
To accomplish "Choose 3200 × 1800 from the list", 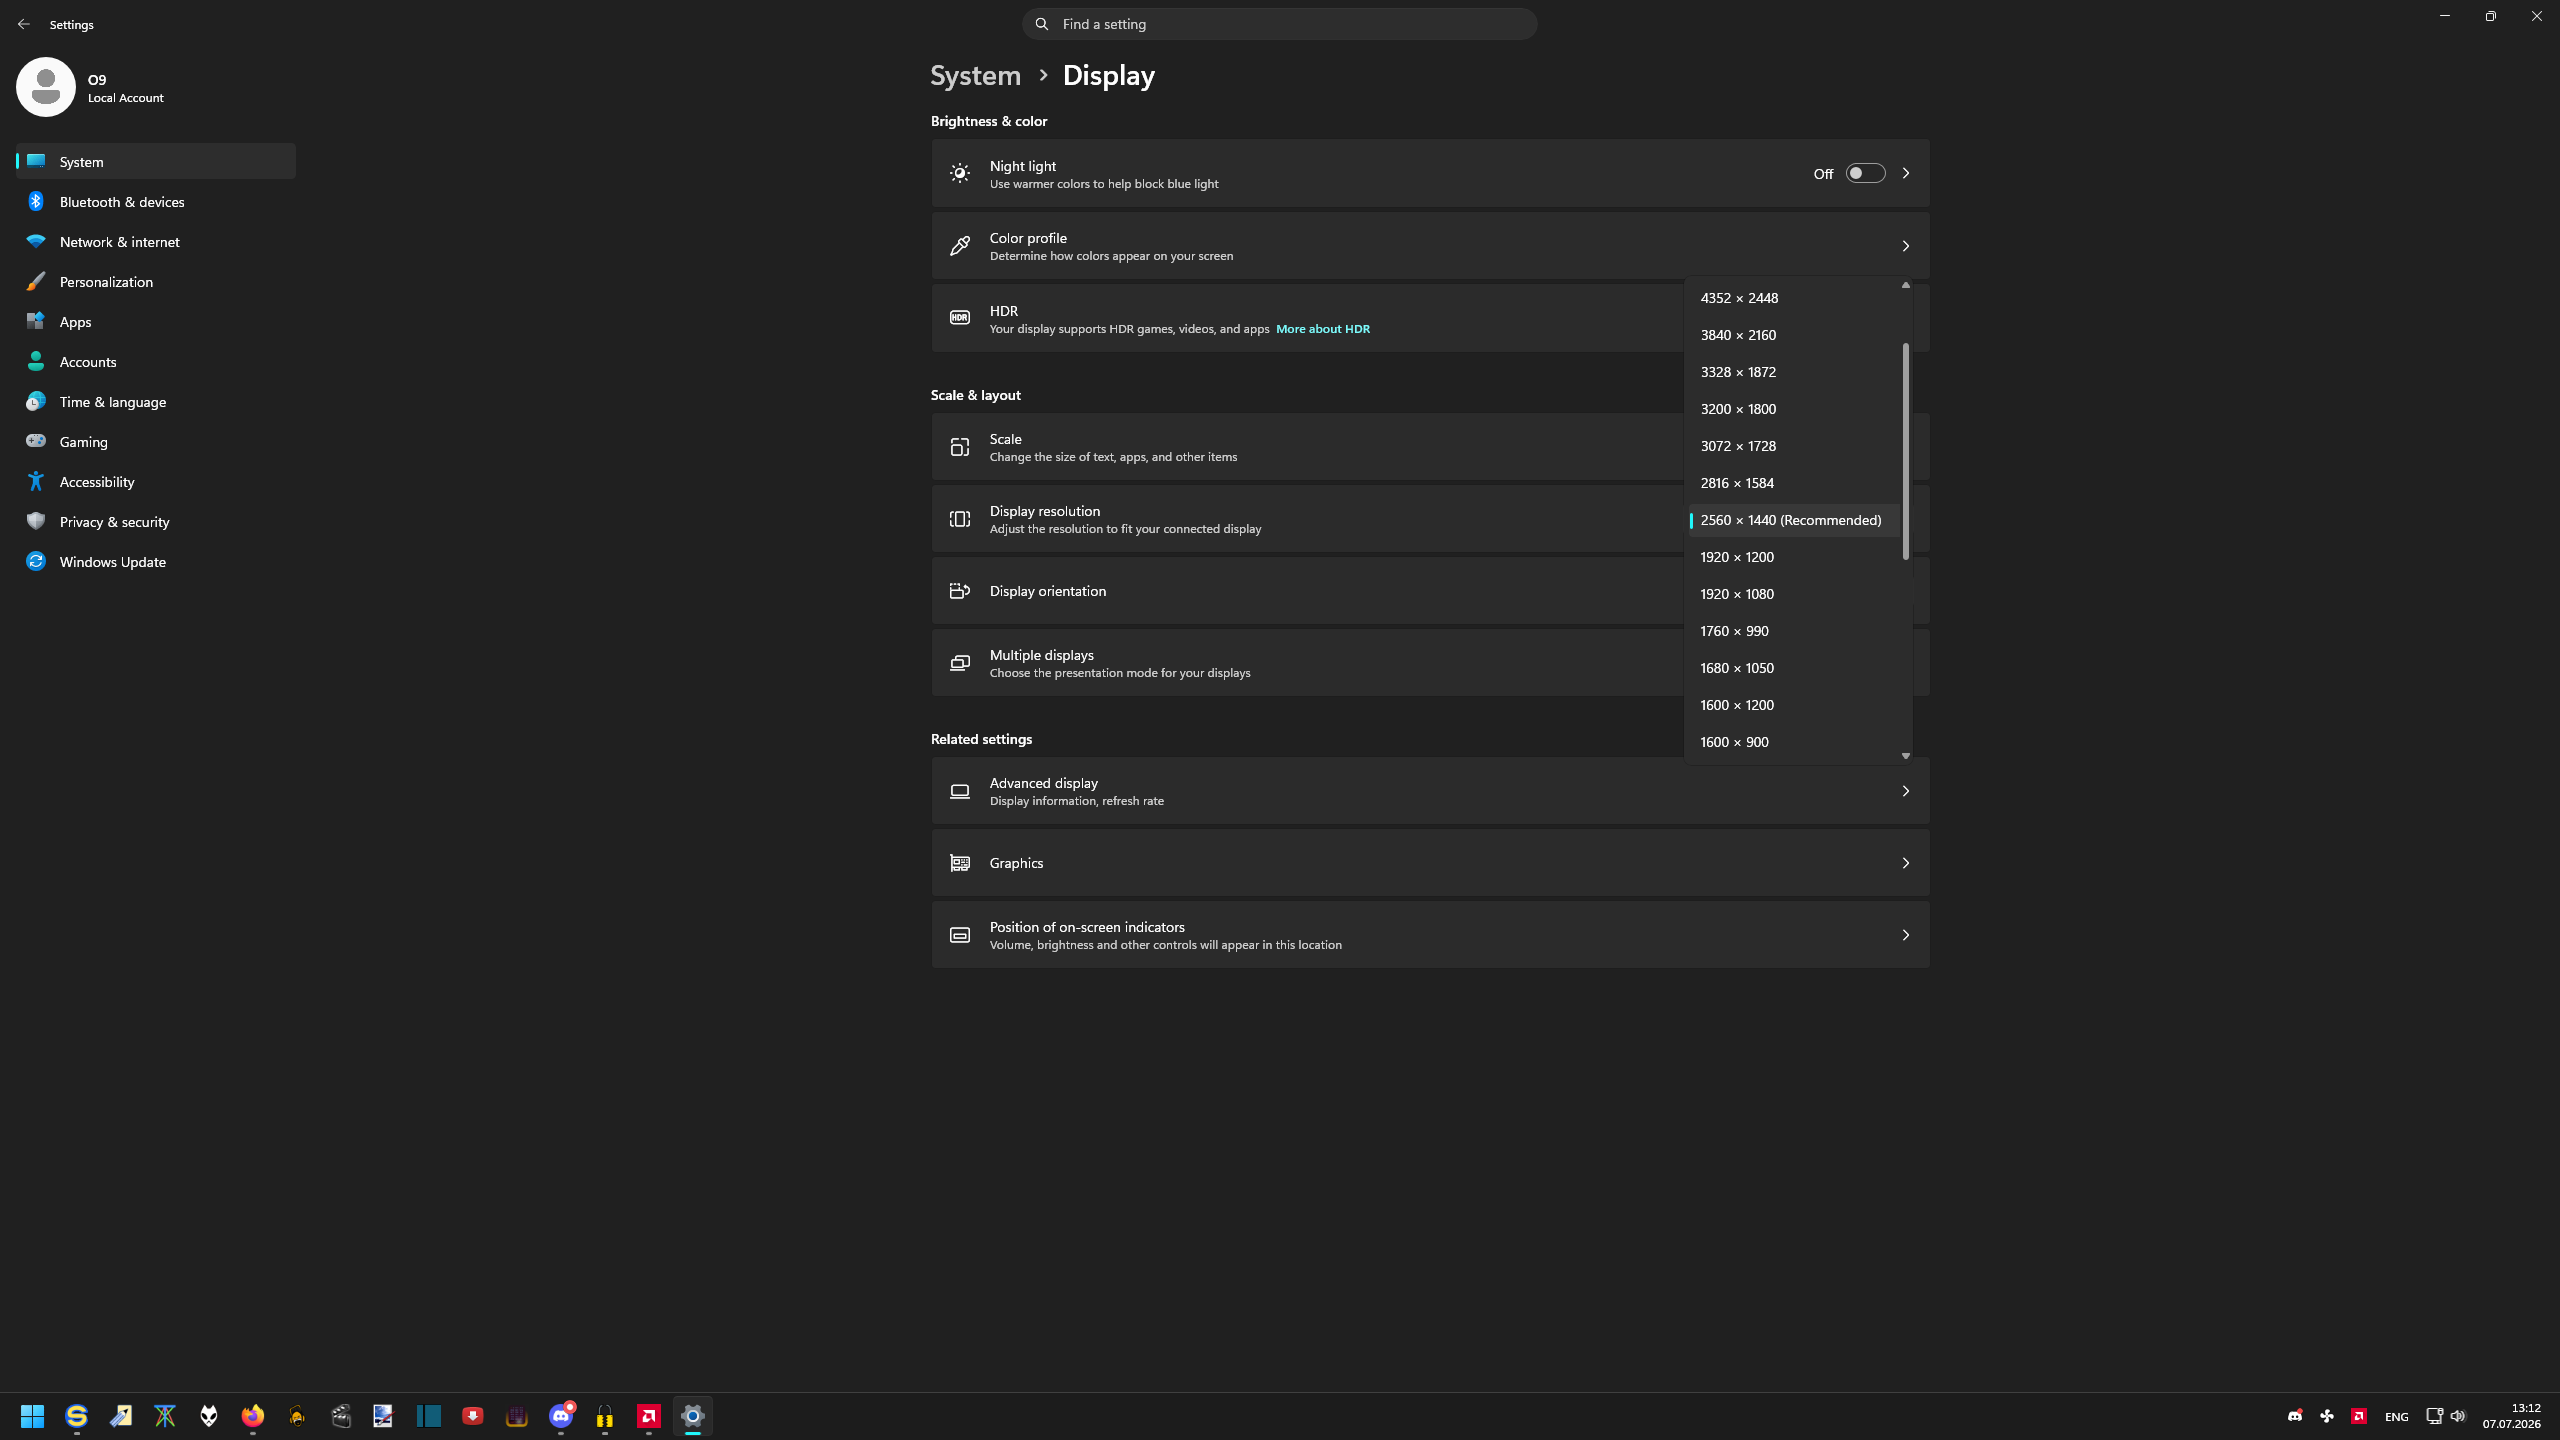I will [1794, 409].
